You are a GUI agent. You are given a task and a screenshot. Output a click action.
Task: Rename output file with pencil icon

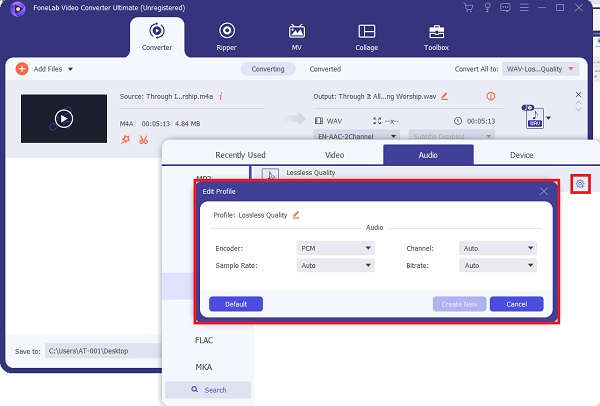click(444, 96)
